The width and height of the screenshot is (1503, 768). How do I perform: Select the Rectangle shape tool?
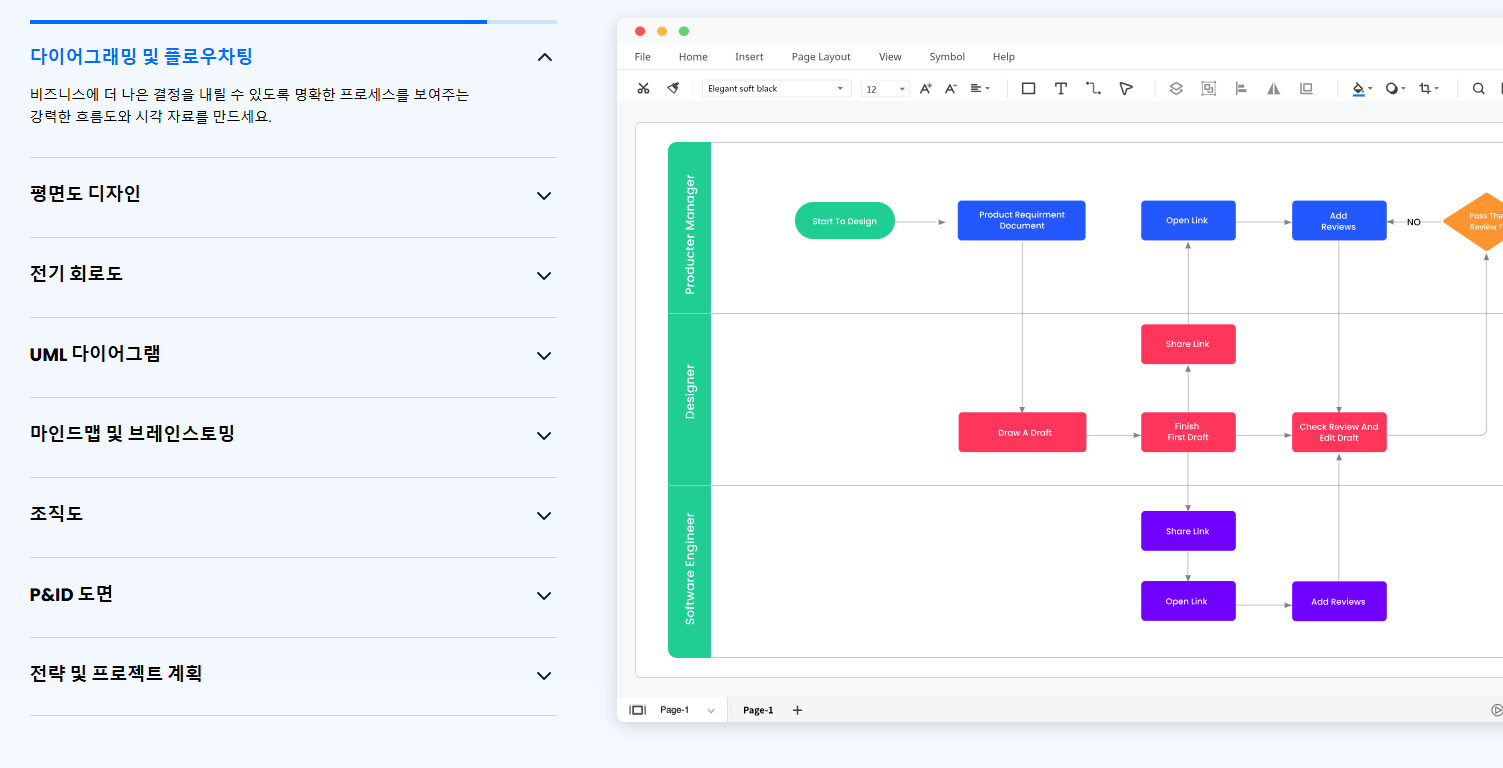pyautogui.click(x=1028, y=88)
